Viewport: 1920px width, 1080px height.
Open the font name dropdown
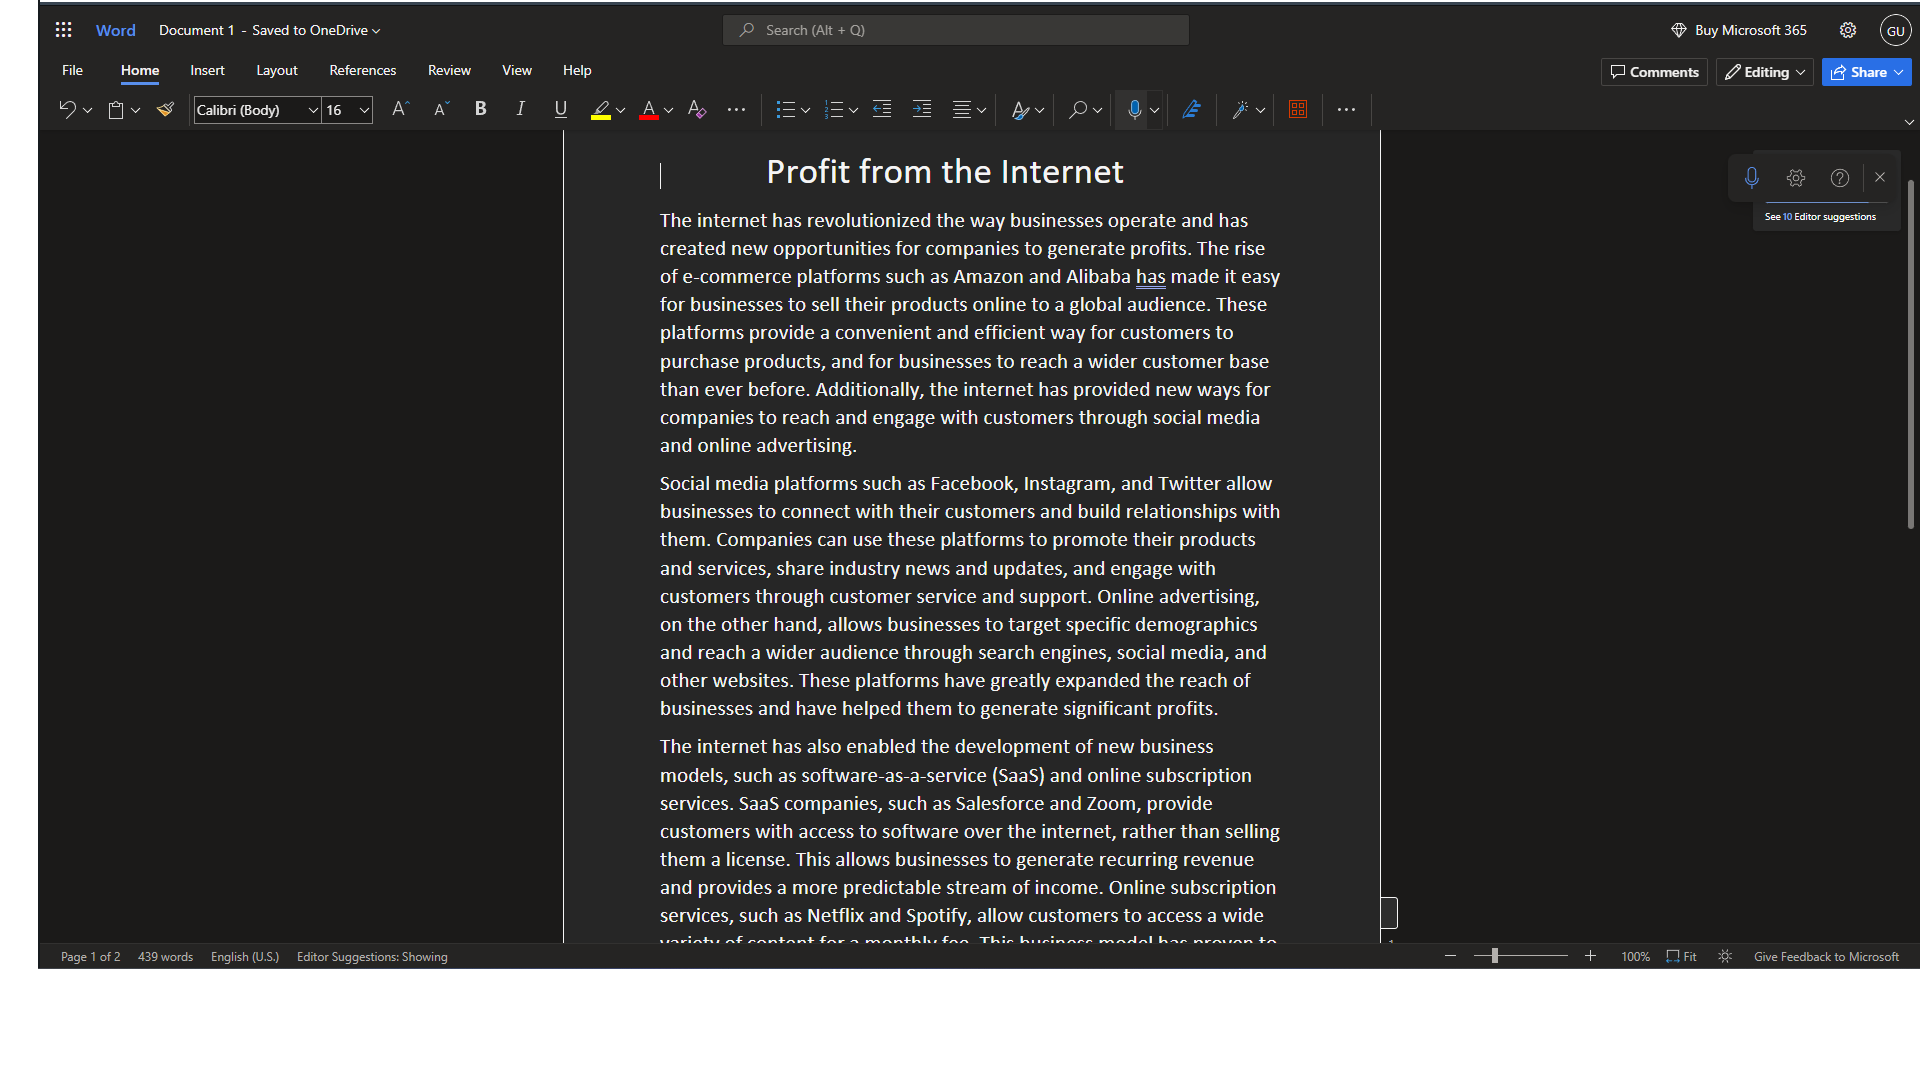point(313,110)
